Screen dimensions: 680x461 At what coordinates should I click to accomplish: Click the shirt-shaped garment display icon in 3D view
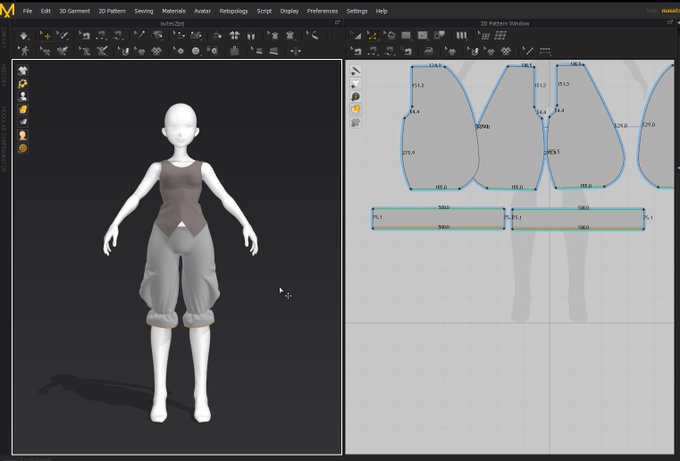coord(22,70)
